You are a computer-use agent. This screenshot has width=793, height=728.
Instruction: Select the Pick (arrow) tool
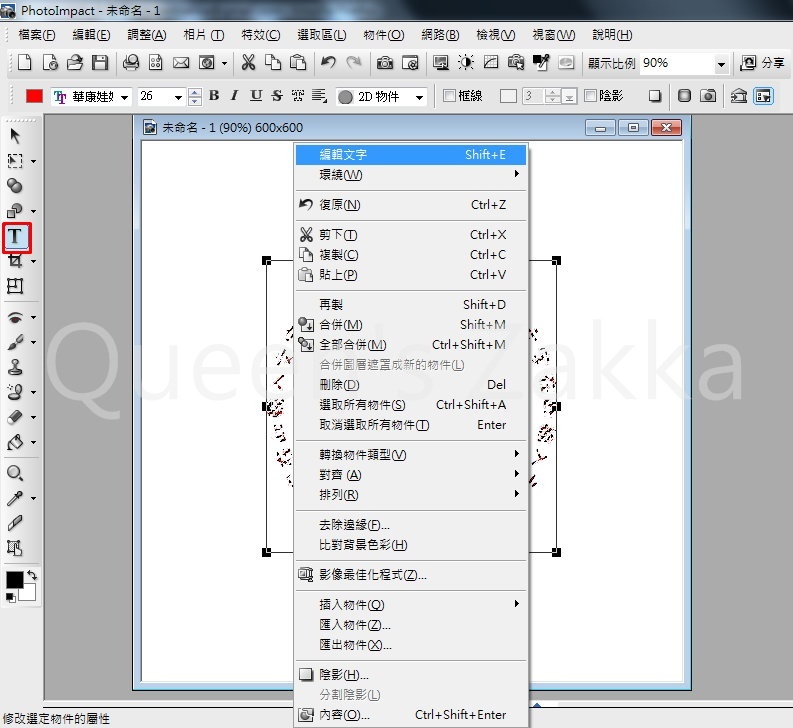pyautogui.click(x=15, y=136)
